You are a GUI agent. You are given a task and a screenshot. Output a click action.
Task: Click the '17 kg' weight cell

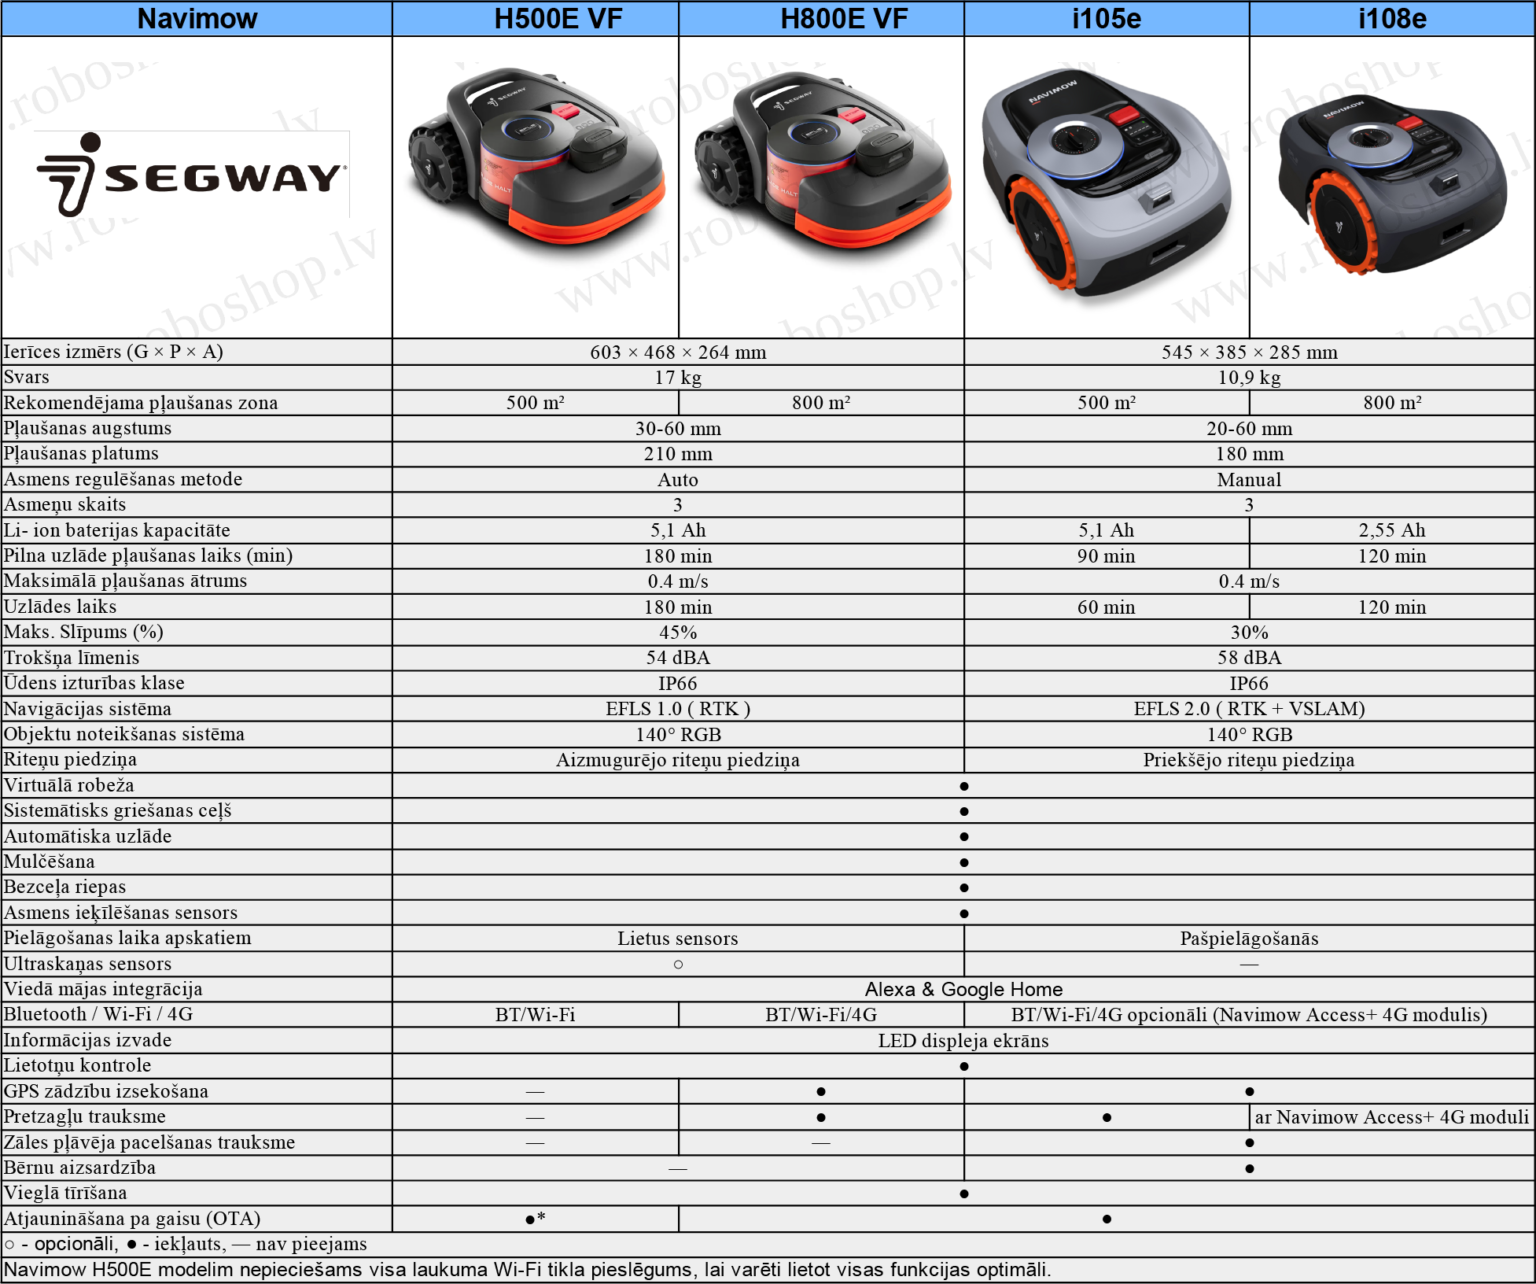(x=678, y=377)
